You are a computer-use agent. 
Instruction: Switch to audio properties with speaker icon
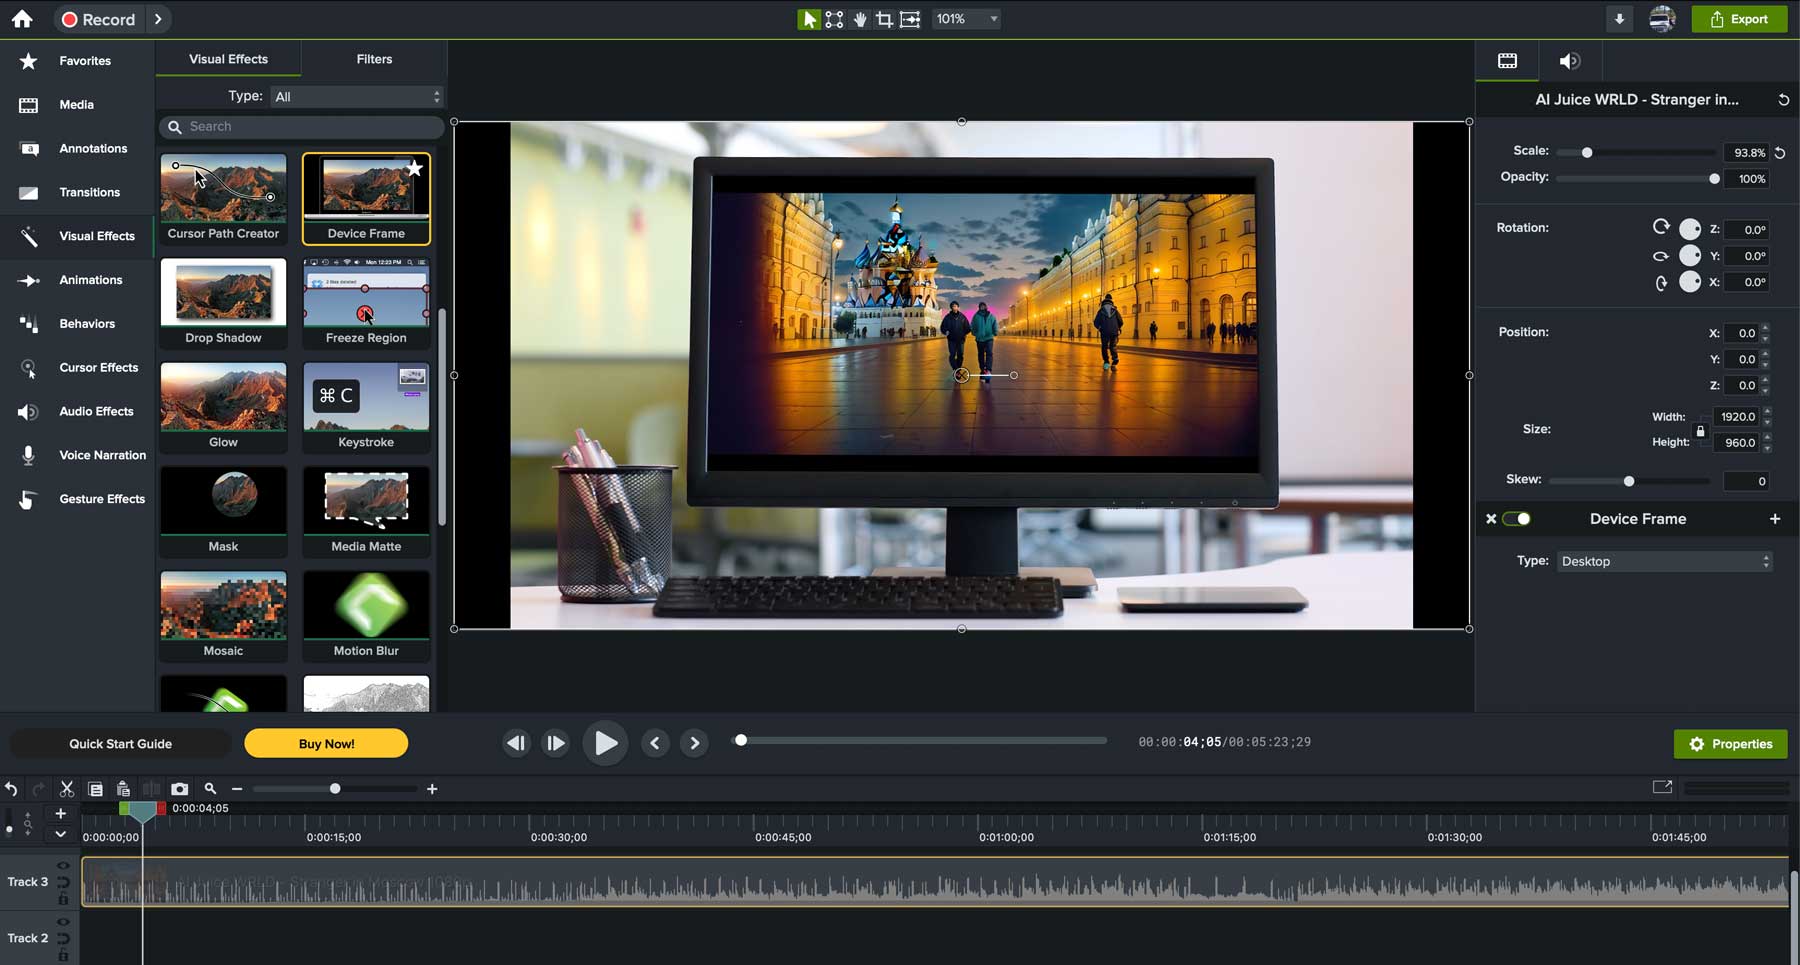click(x=1570, y=61)
